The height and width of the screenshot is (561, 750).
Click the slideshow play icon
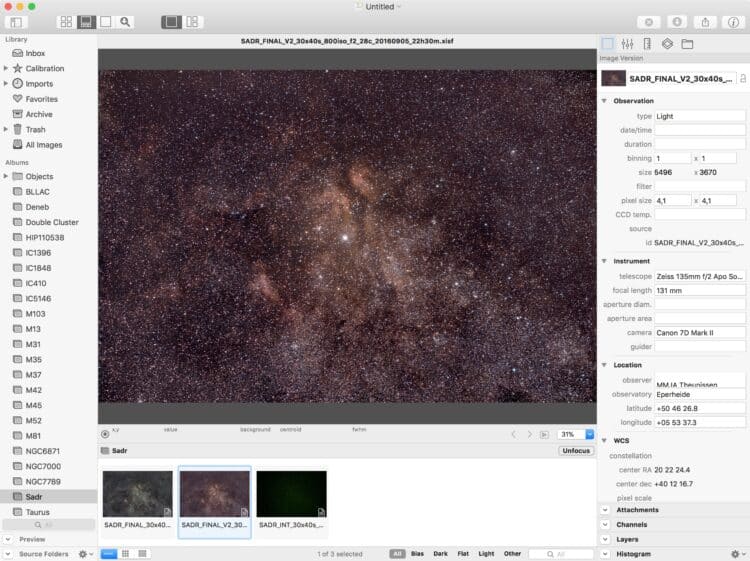point(544,434)
